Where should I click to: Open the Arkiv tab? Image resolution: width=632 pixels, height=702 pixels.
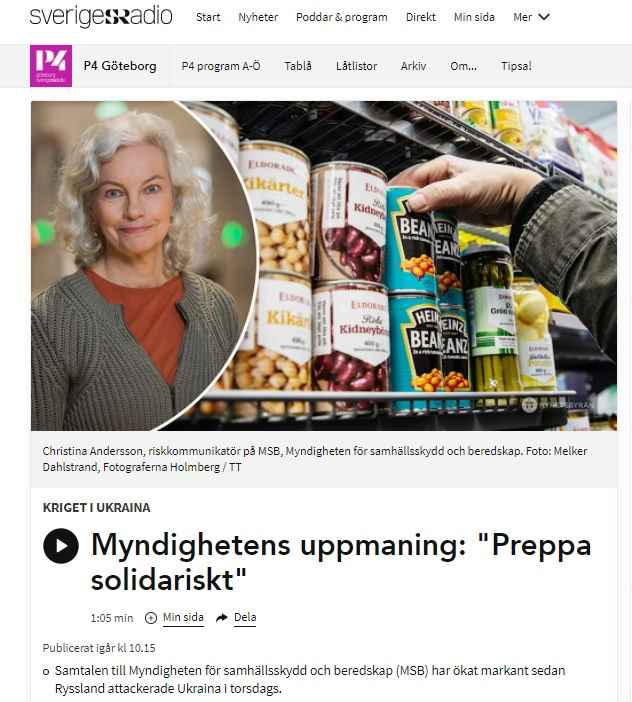point(413,66)
